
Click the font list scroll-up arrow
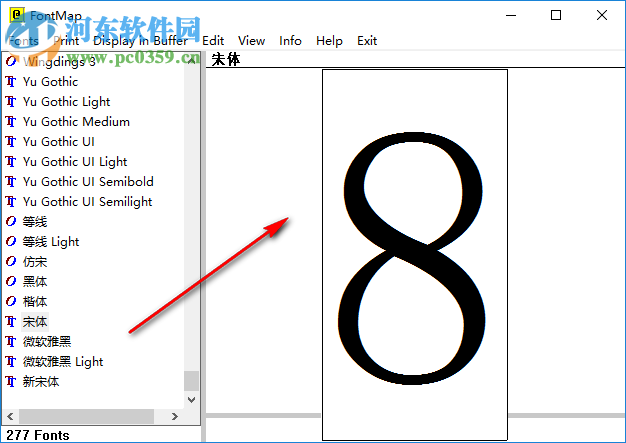click(x=191, y=61)
